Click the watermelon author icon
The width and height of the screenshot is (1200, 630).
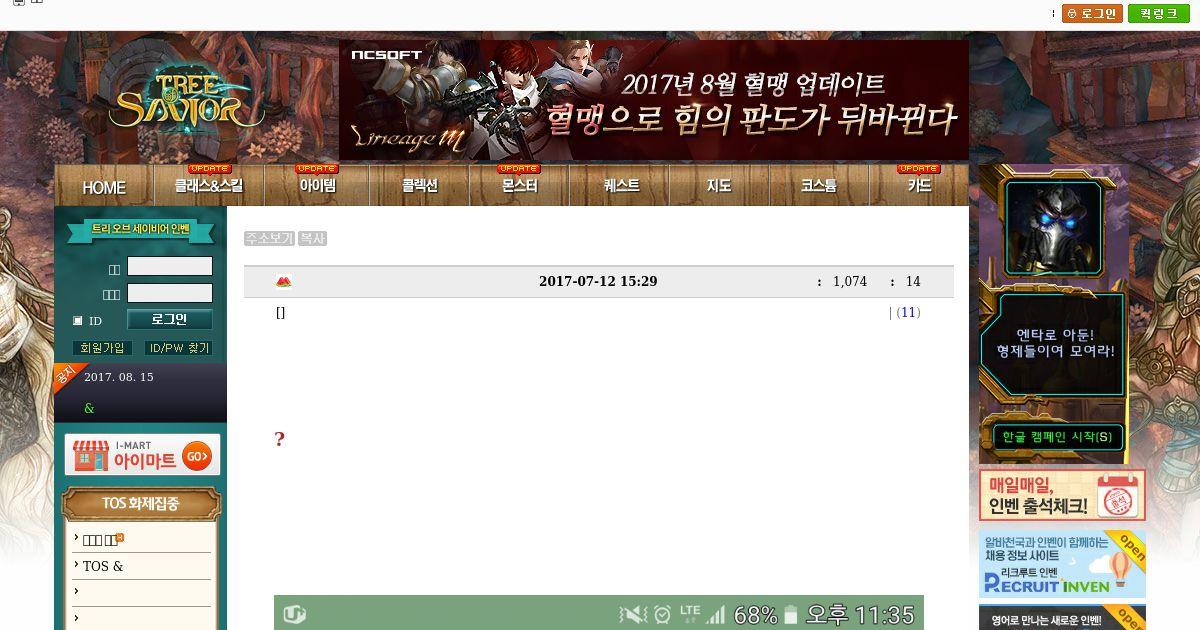(283, 282)
